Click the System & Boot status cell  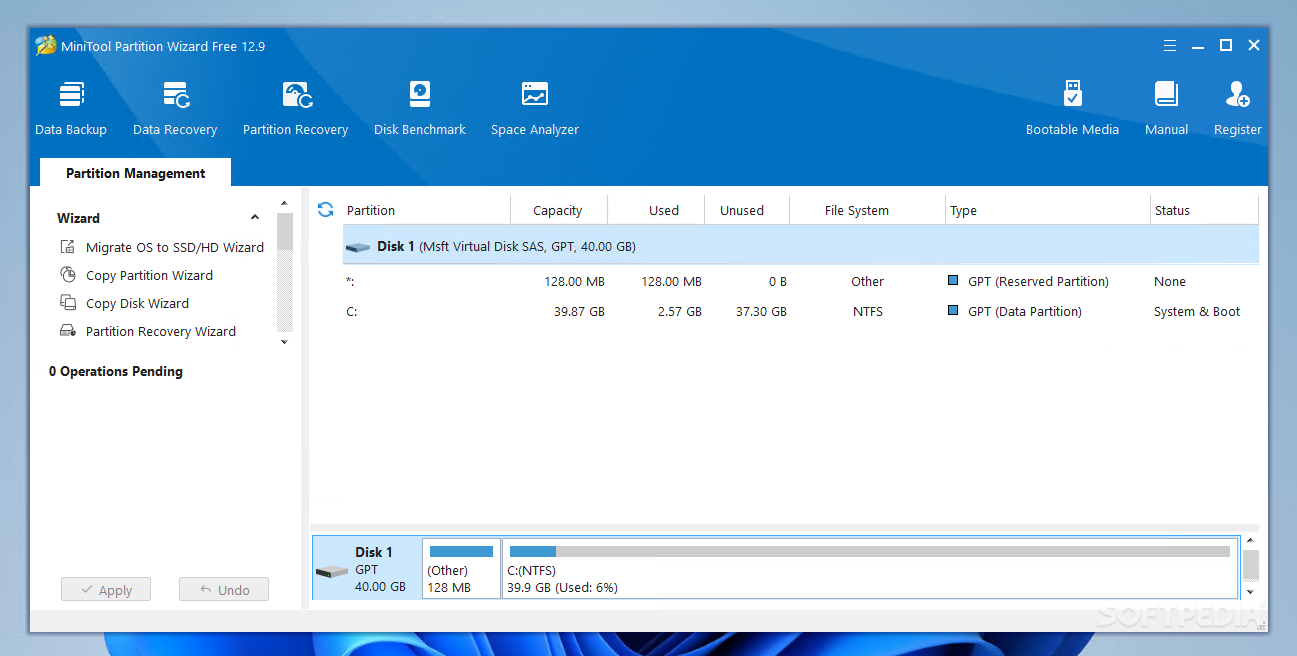[1197, 312]
